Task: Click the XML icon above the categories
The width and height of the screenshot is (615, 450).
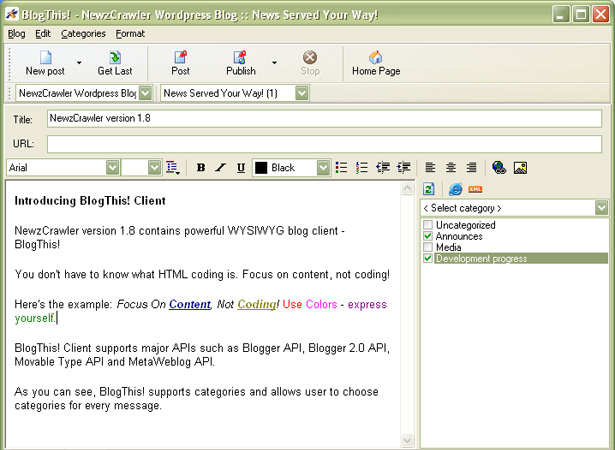Action: pos(475,189)
